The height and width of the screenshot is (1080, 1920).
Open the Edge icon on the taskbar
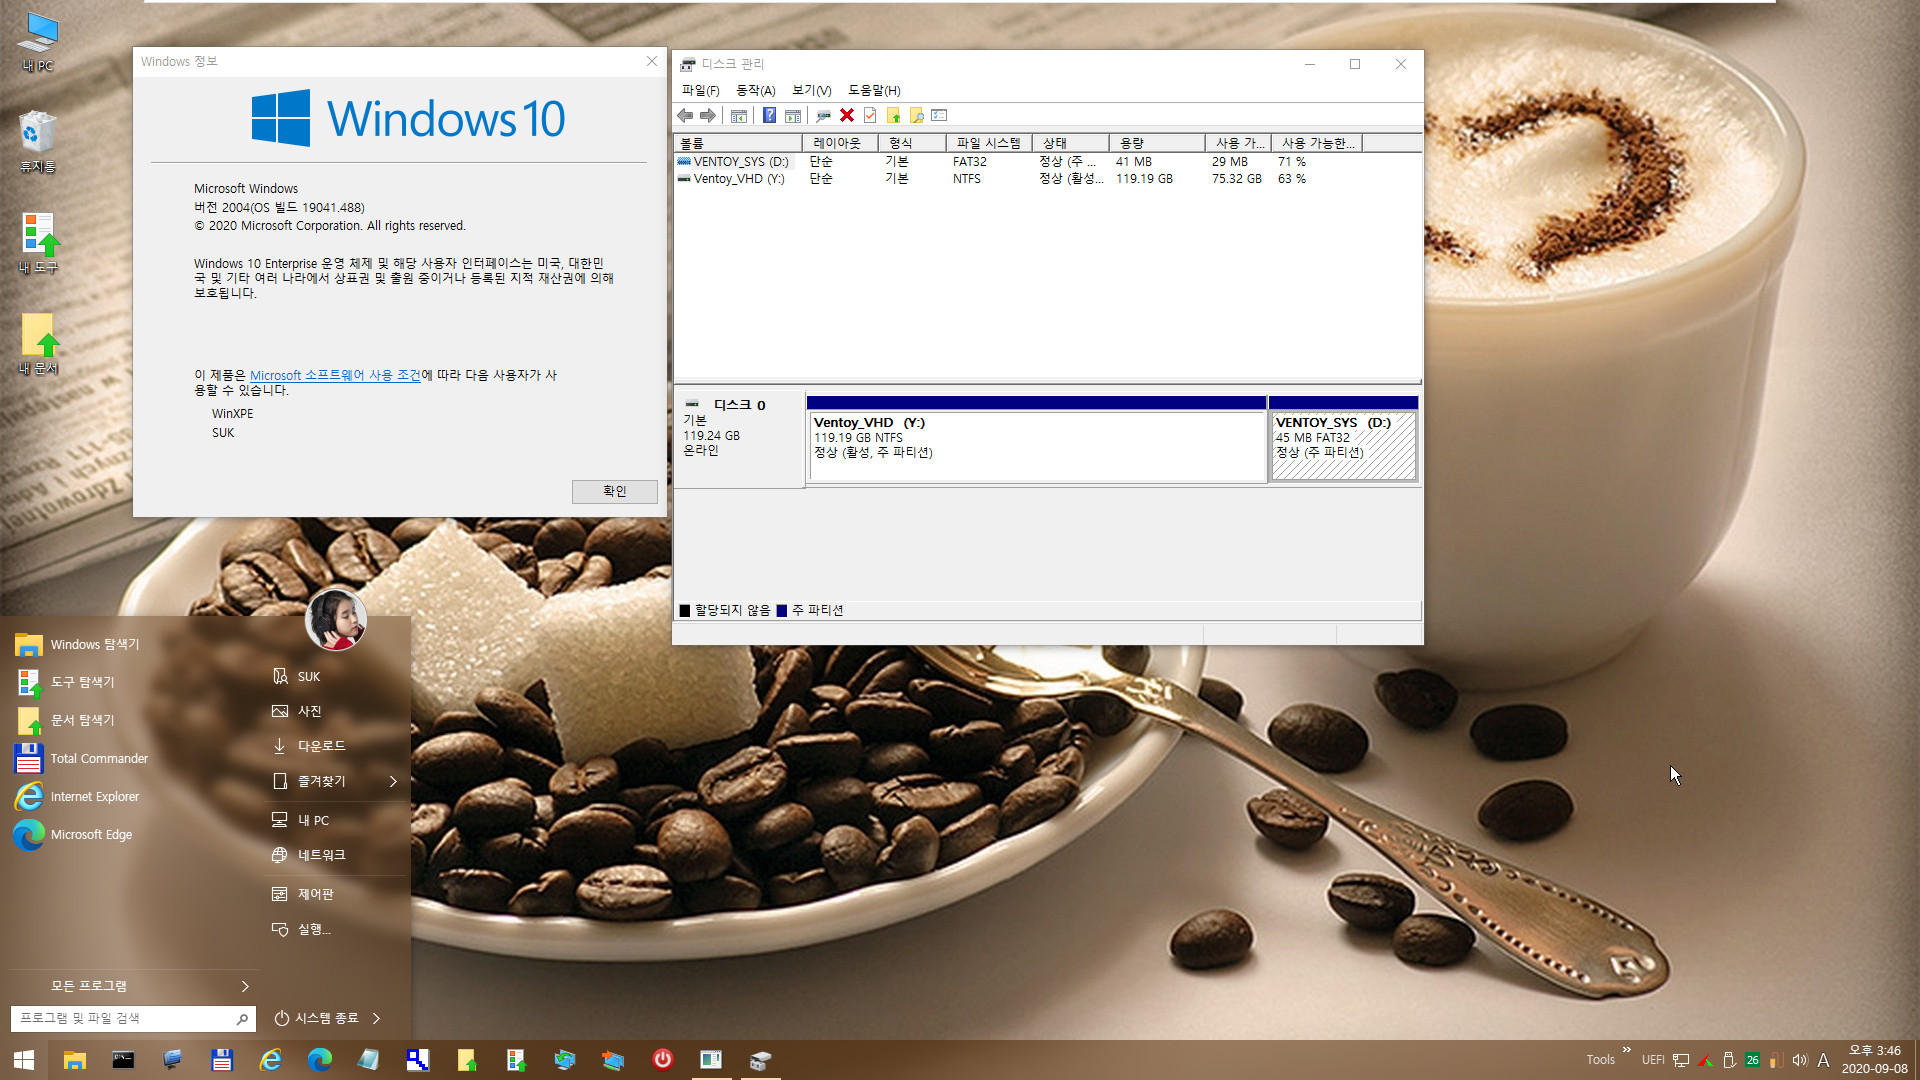319,1060
